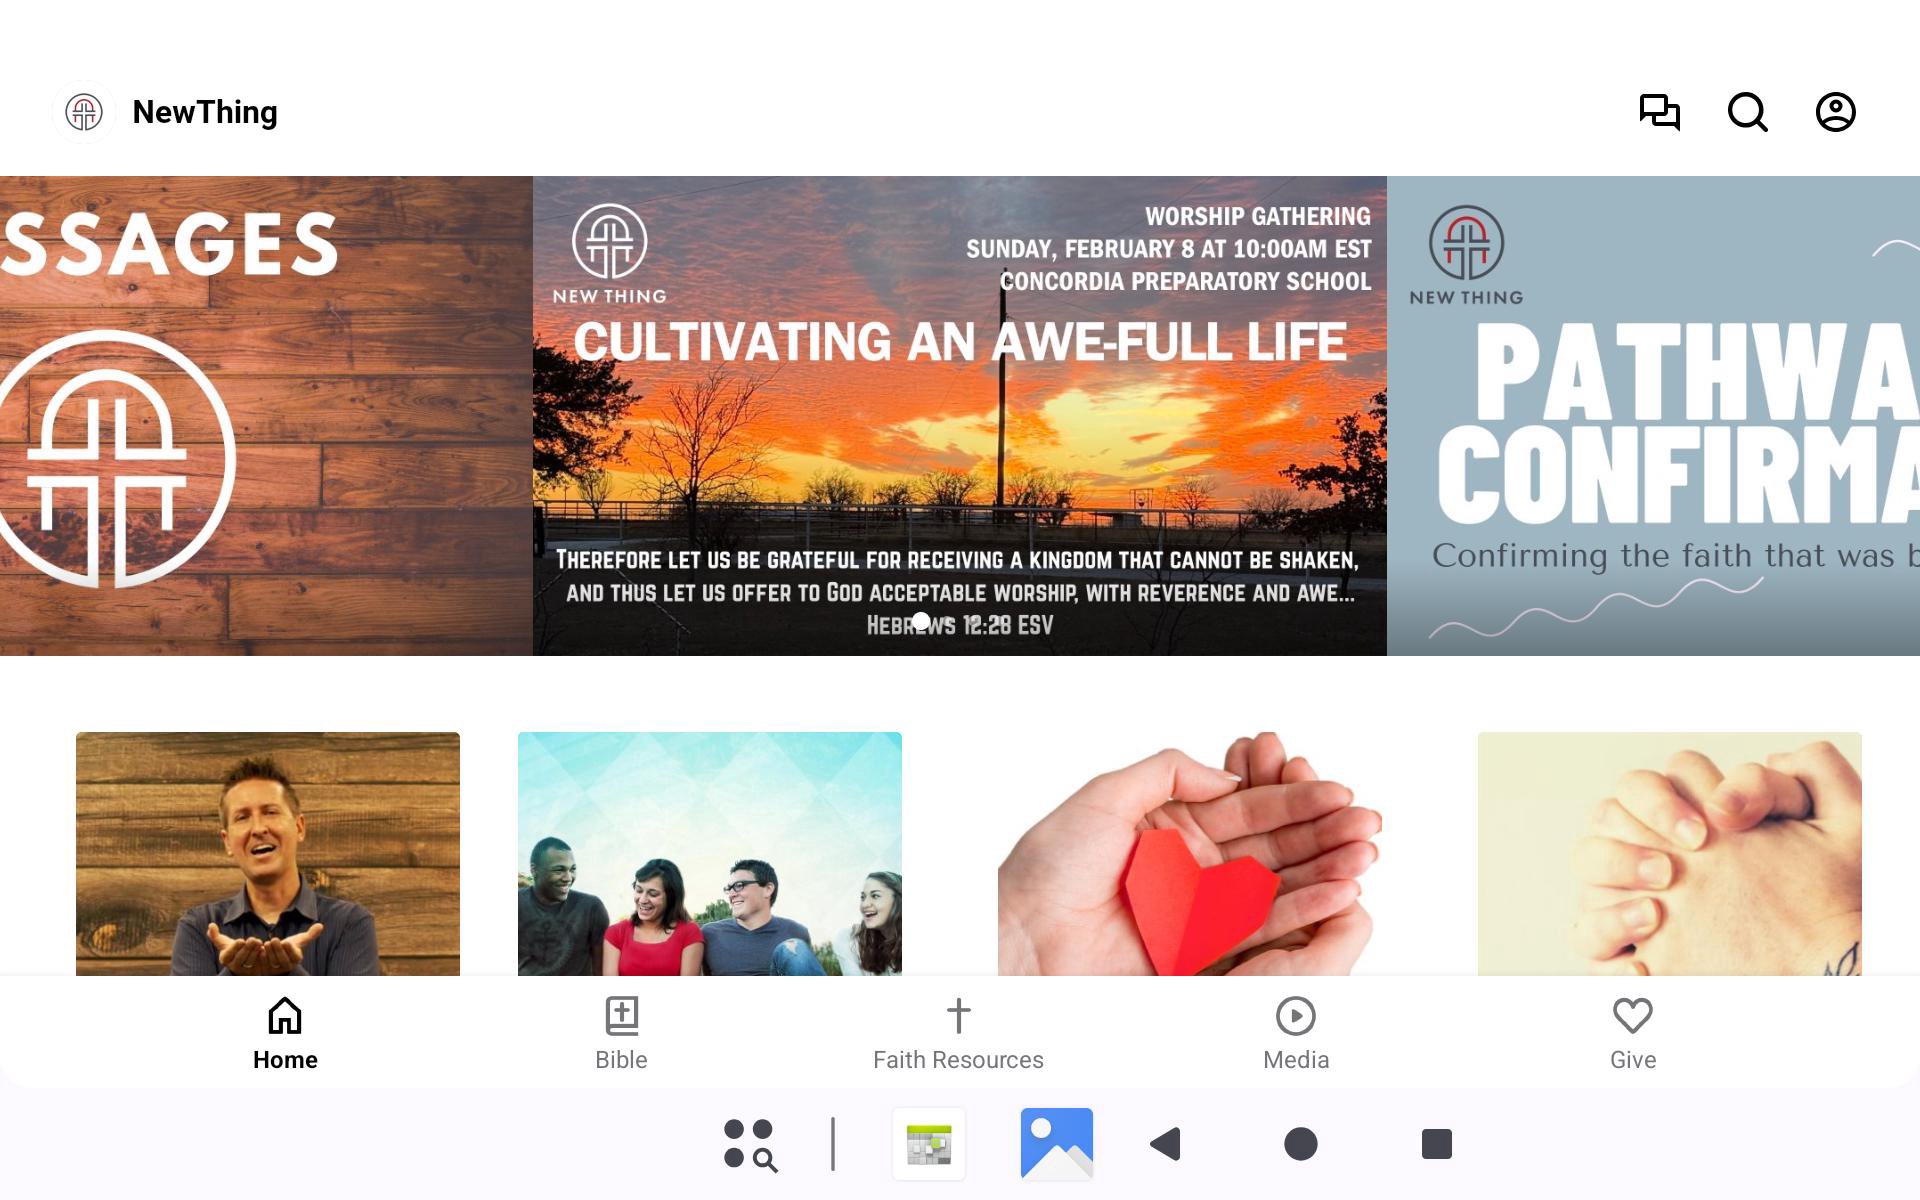Screen dimensions: 1920x1200
Task: Switch to the Faith Resources tab
Action: pyautogui.click(x=958, y=1034)
